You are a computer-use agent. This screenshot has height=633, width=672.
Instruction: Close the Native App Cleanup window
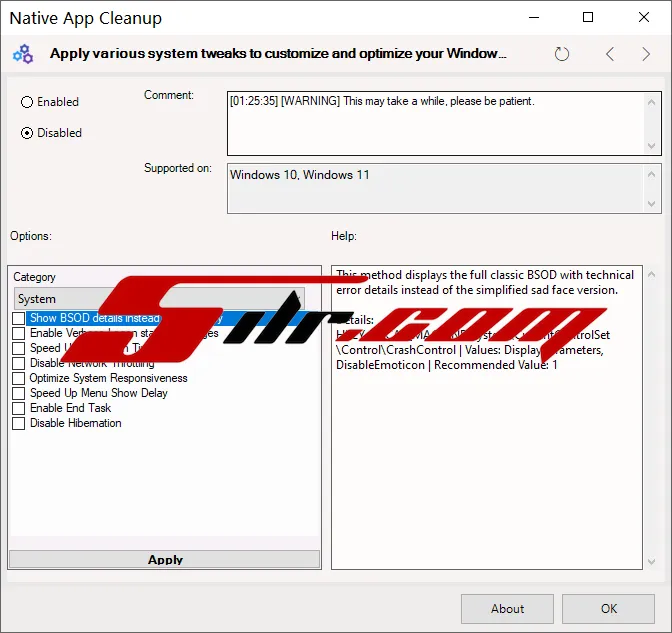[x=644, y=18]
